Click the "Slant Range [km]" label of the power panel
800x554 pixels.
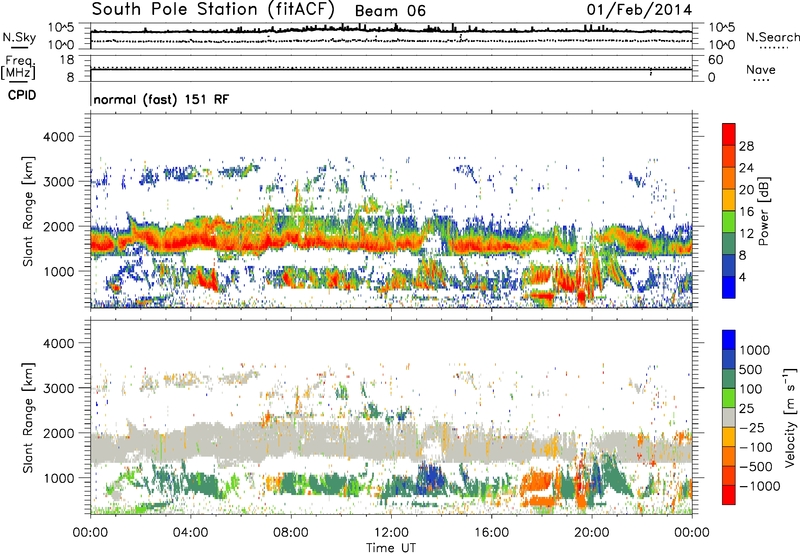click(x=28, y=211)
